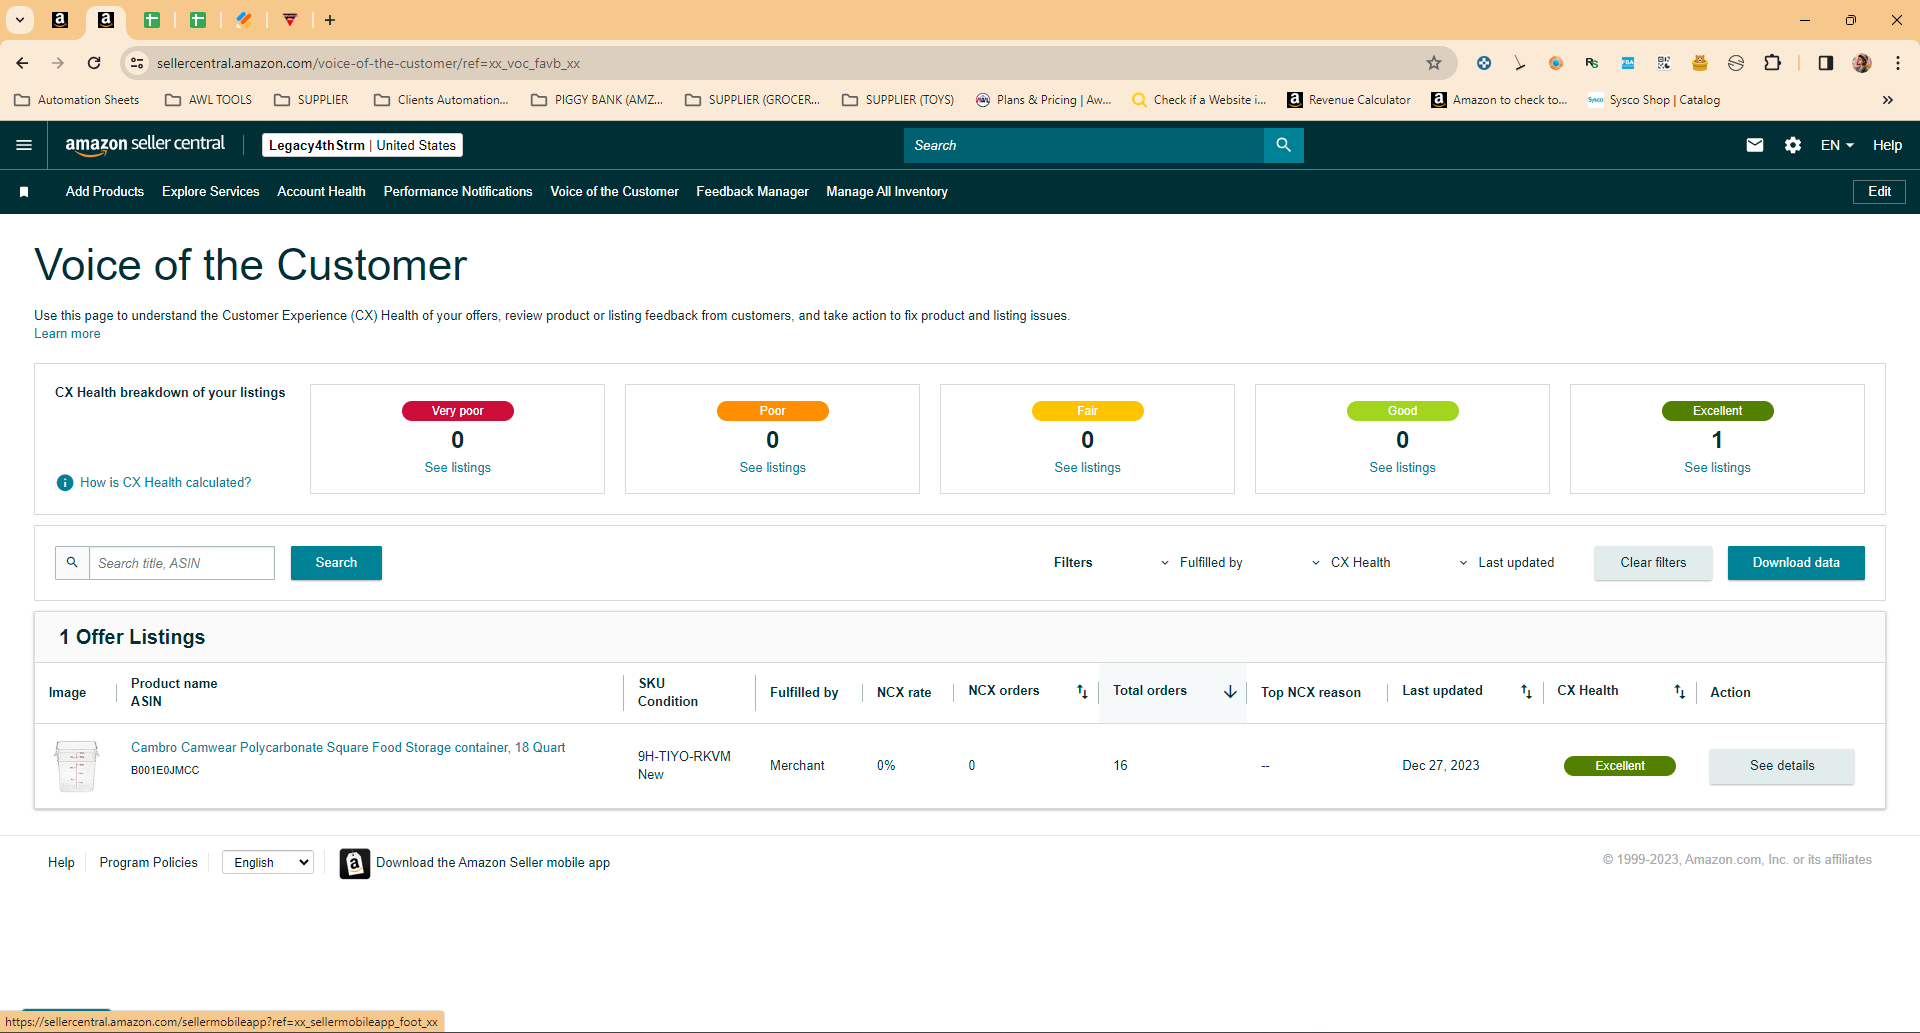Open Feedback Manager
Image resolution: width=1920 pixels, height=1033 pixels.
(x=752, y=192)
